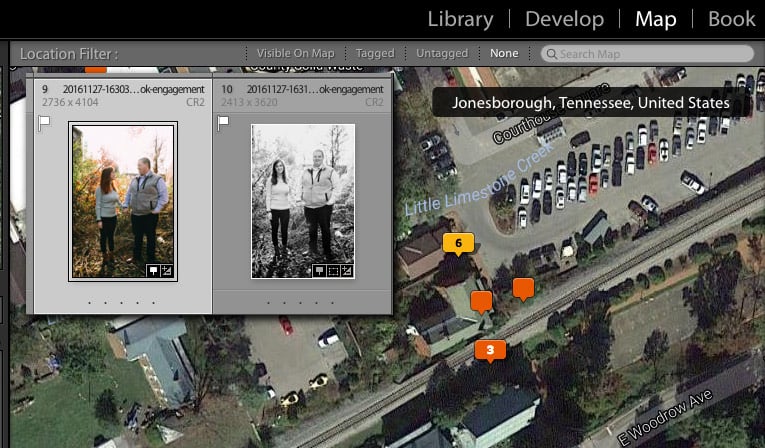Click the Jonesborough, Tennessee, United States overlay
The image size is (765, 448).
point(590,102)
